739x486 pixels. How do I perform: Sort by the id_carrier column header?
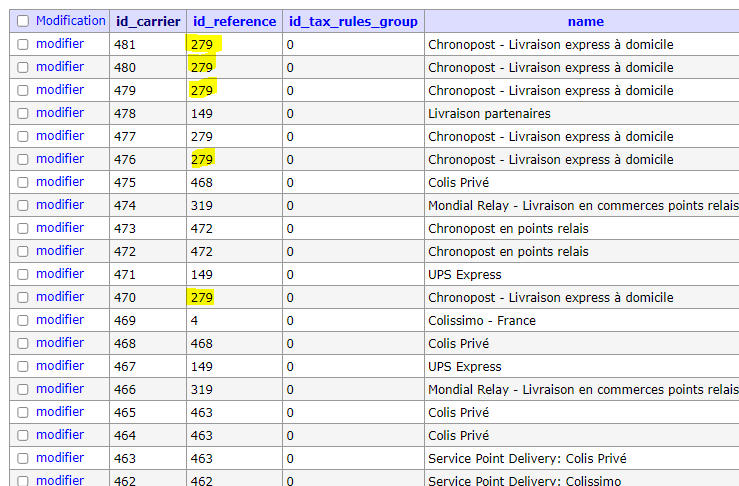(x=148, y=21)
